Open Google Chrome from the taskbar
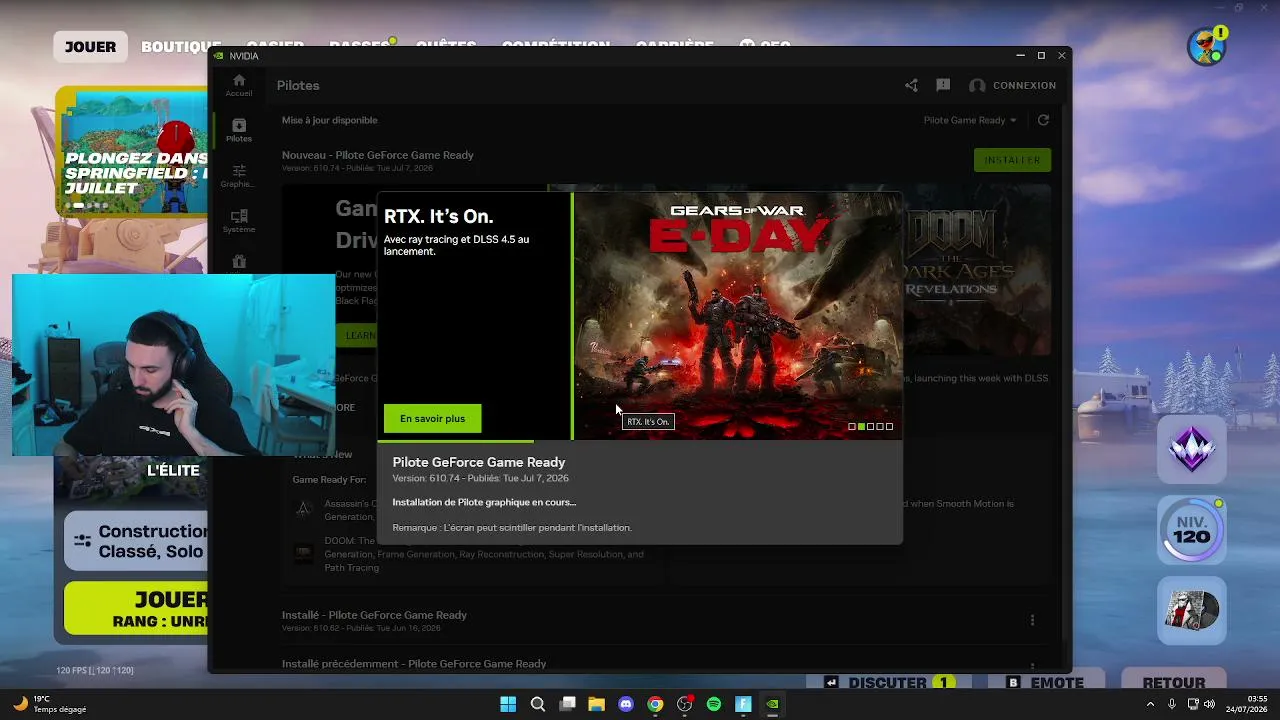The image size is (1280, 720). 655,704
